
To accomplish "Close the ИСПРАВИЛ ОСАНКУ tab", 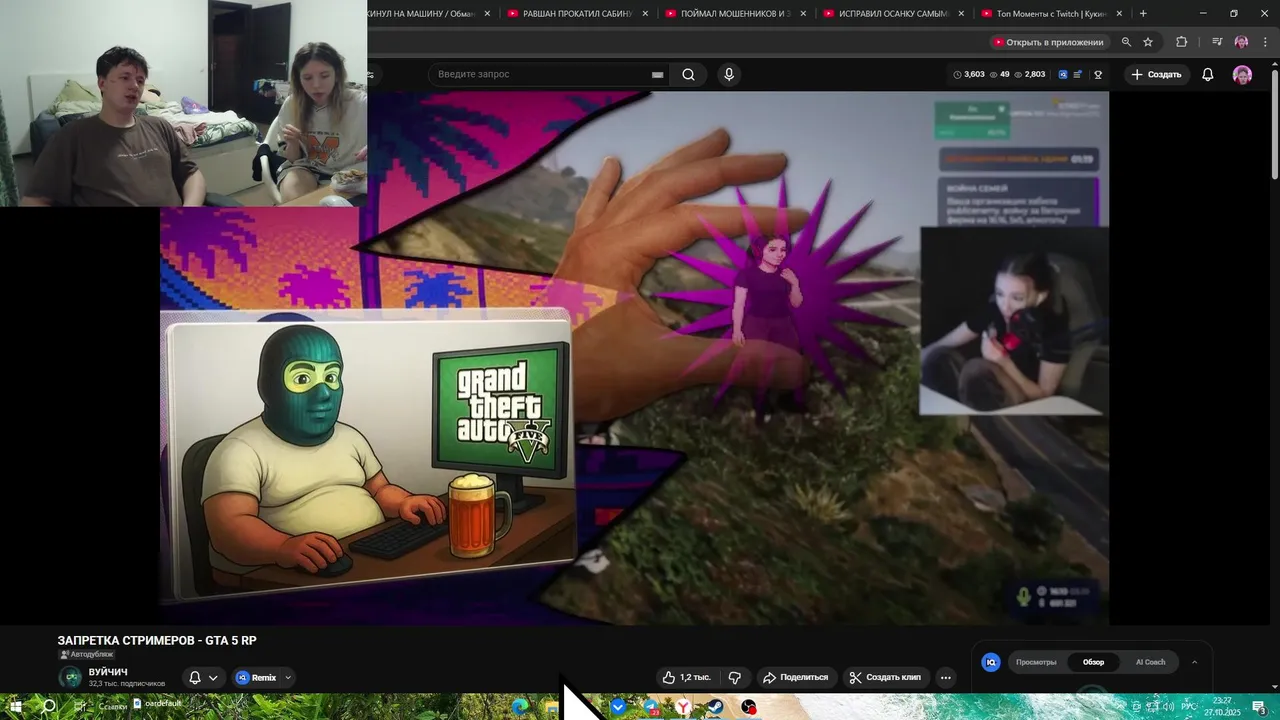I will click(x=961, y=13).
